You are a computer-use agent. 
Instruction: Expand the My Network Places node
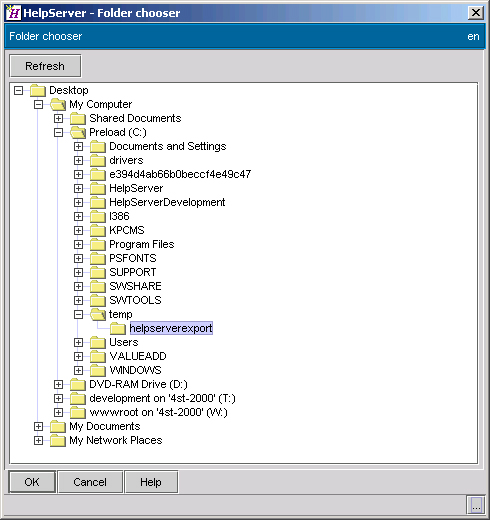38,440
